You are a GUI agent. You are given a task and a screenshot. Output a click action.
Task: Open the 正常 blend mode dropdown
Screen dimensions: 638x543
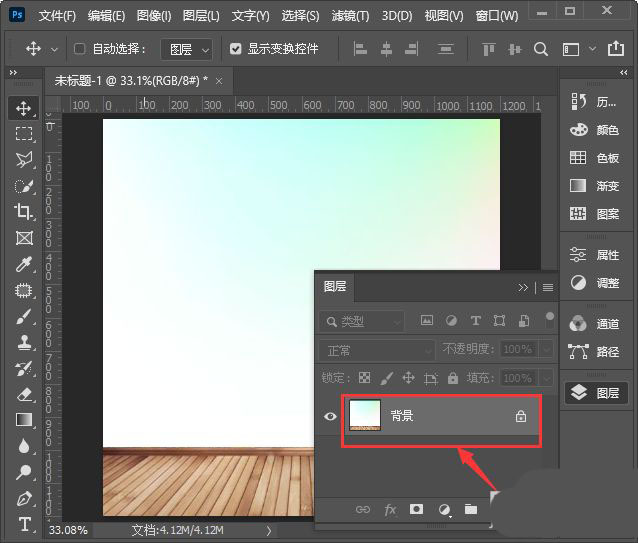click(376, 350)
